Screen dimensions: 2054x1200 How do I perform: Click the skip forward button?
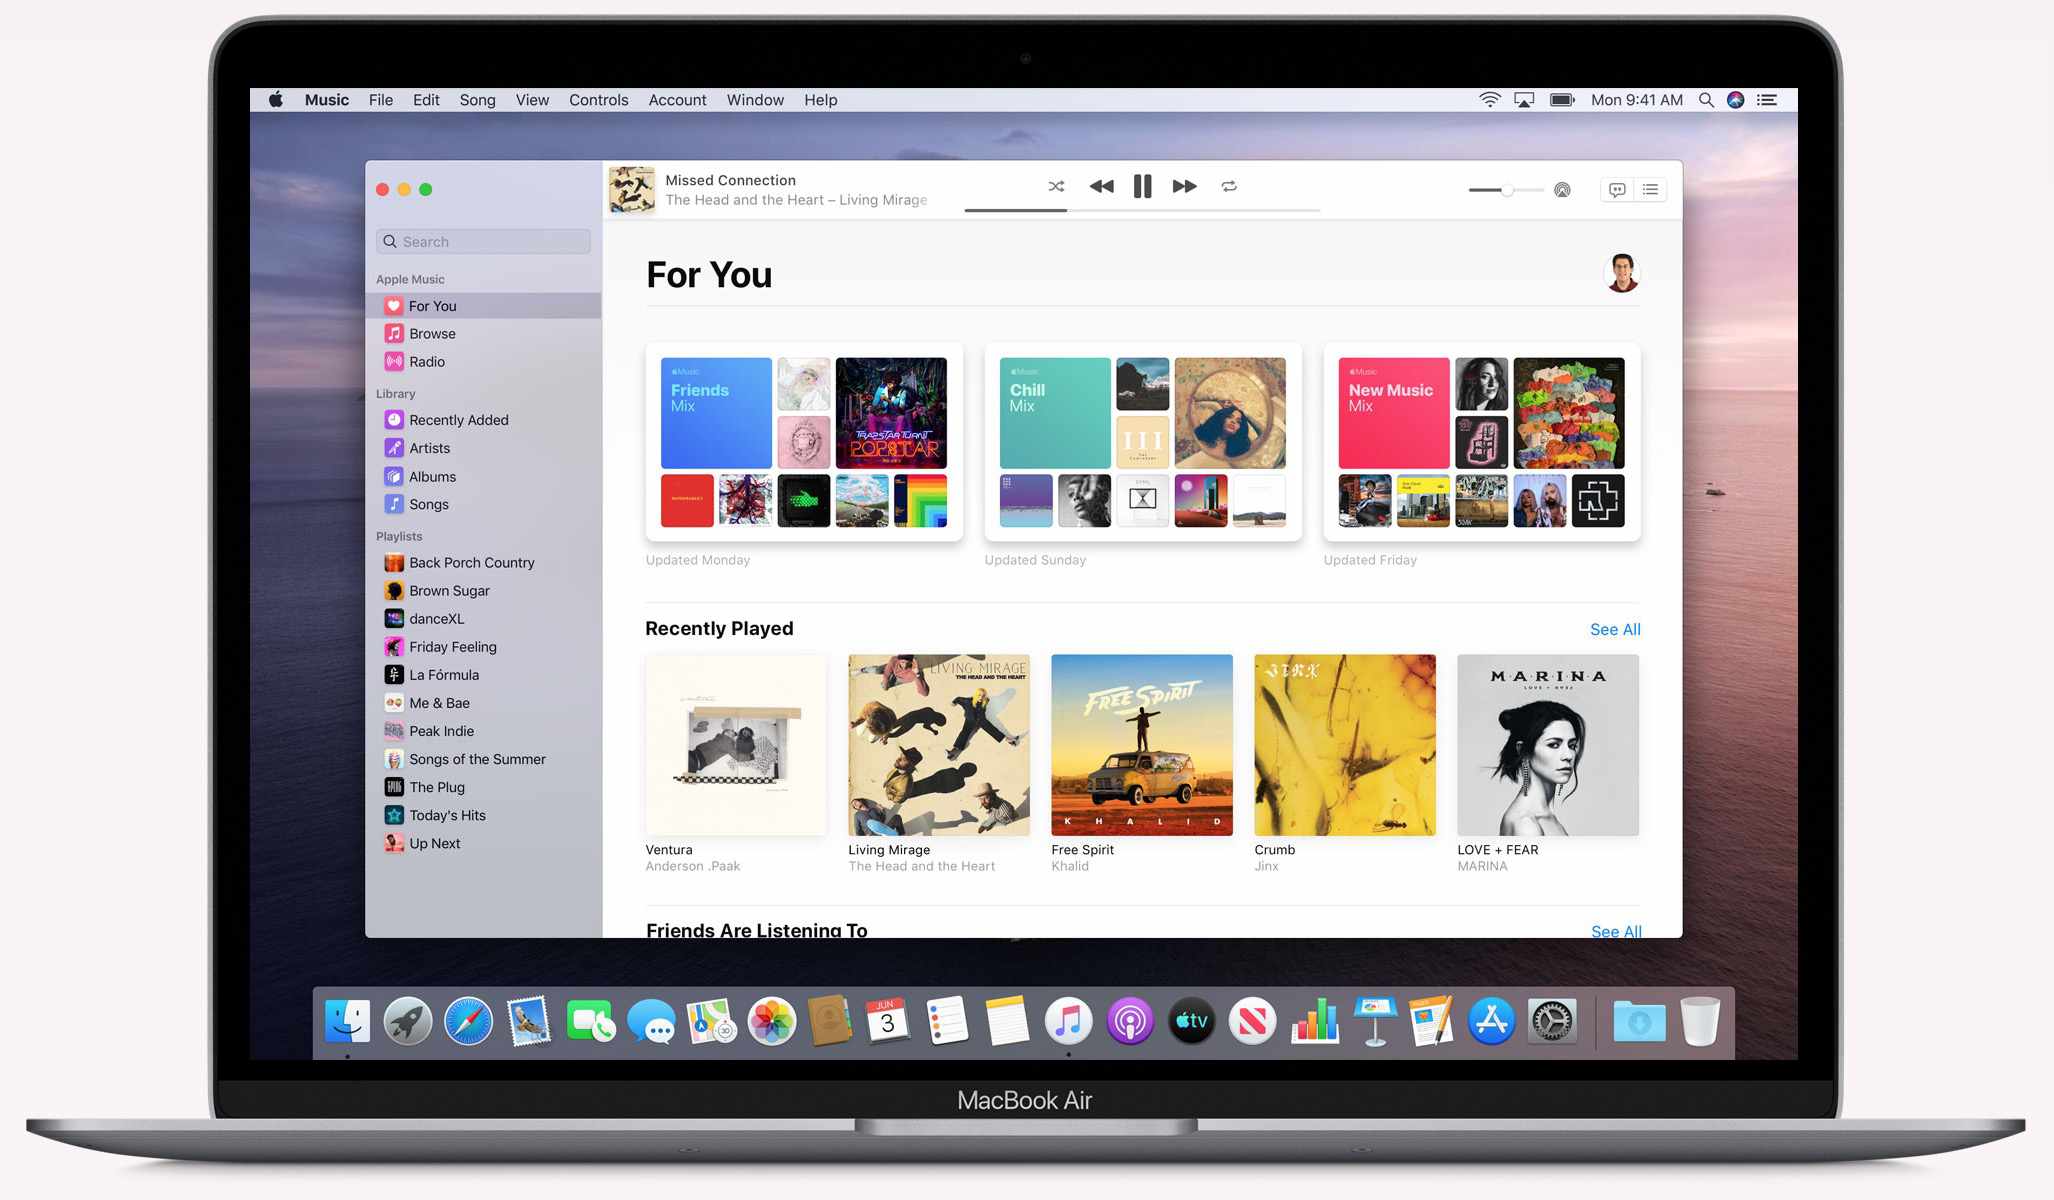point(1183,186)
